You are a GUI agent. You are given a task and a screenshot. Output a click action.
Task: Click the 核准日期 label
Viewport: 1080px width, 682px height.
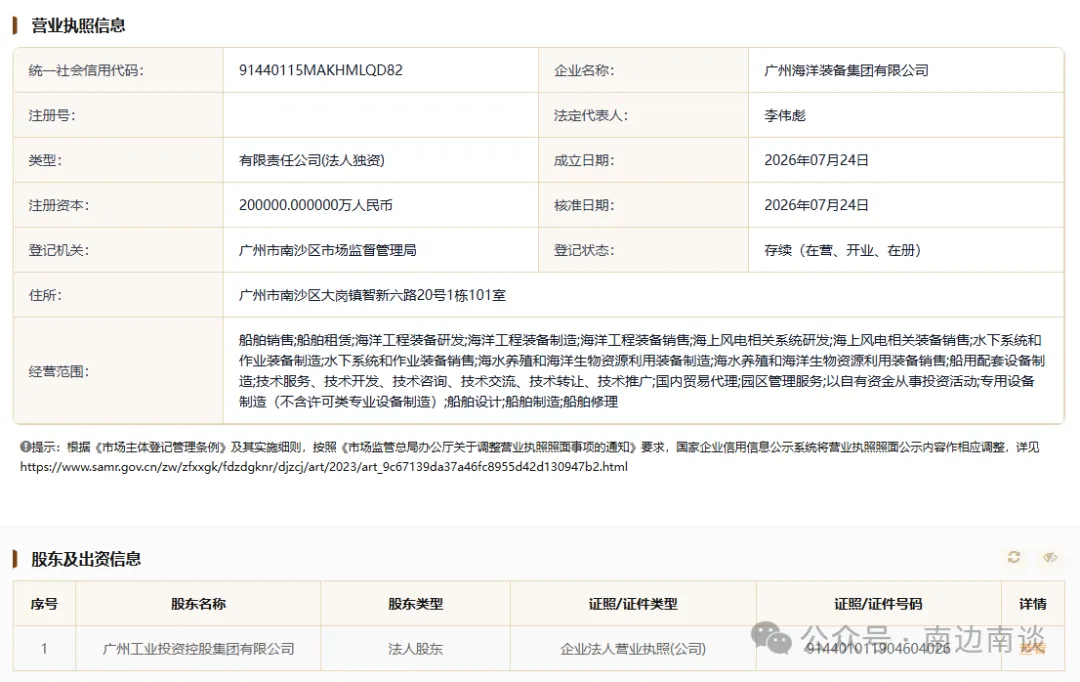584,205
